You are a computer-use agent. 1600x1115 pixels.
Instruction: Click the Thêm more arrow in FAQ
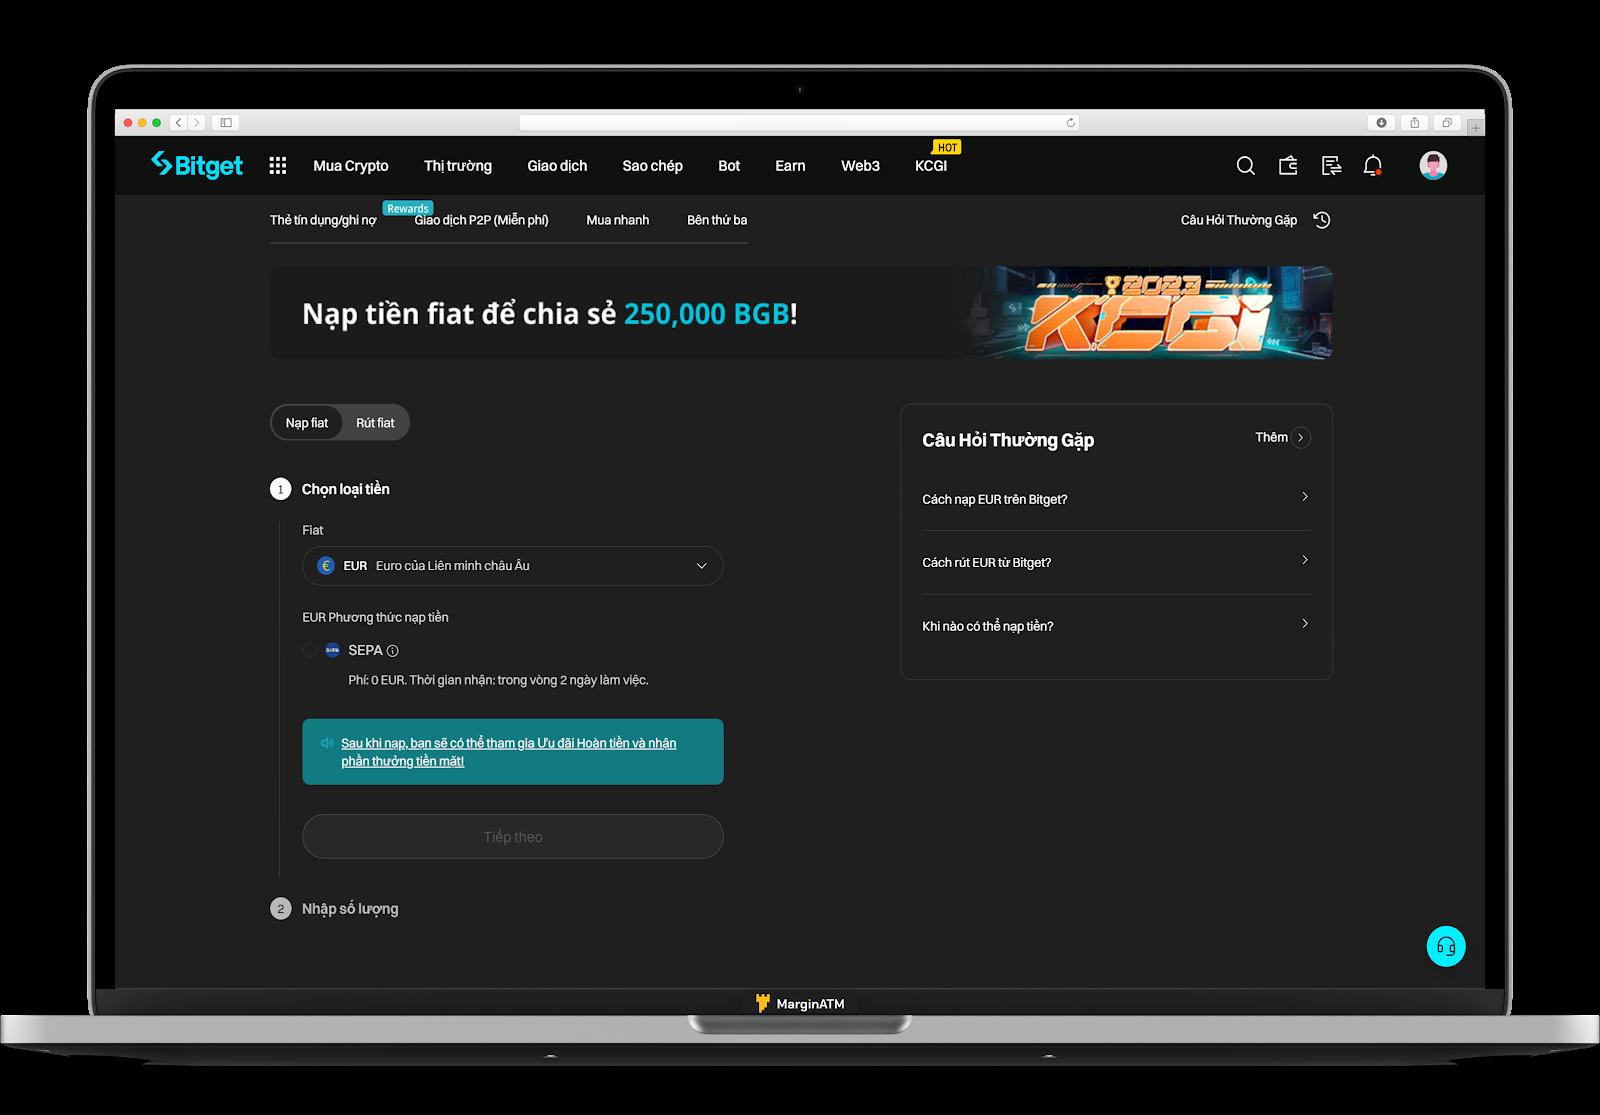click(x=1300, y=438)
